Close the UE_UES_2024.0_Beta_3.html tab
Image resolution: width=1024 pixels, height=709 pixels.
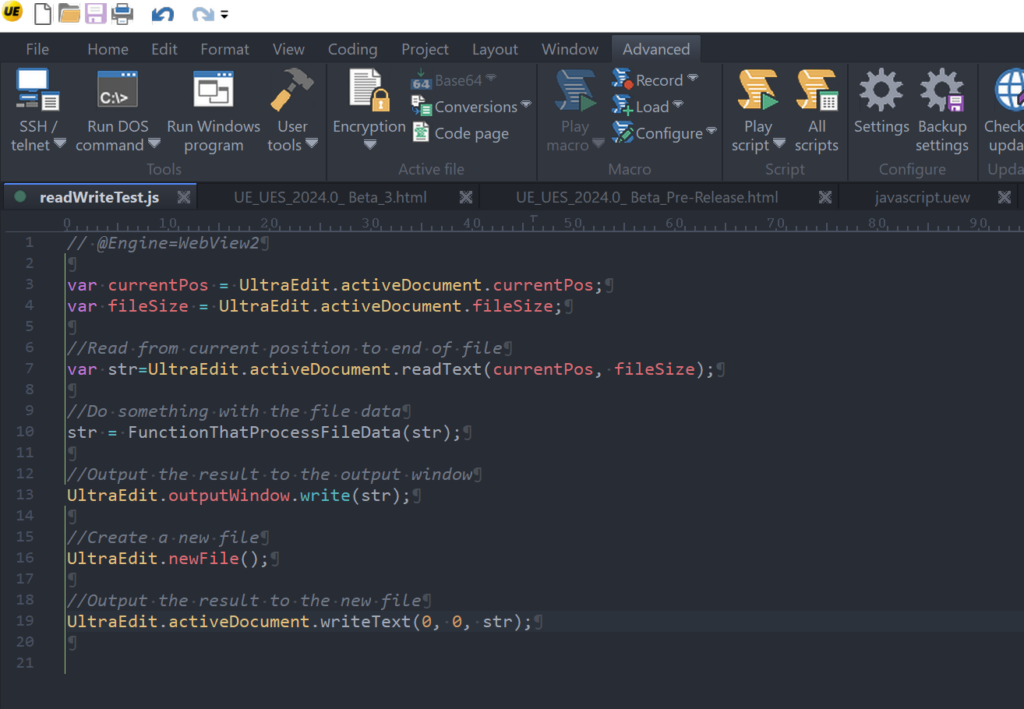pos(466,197)
